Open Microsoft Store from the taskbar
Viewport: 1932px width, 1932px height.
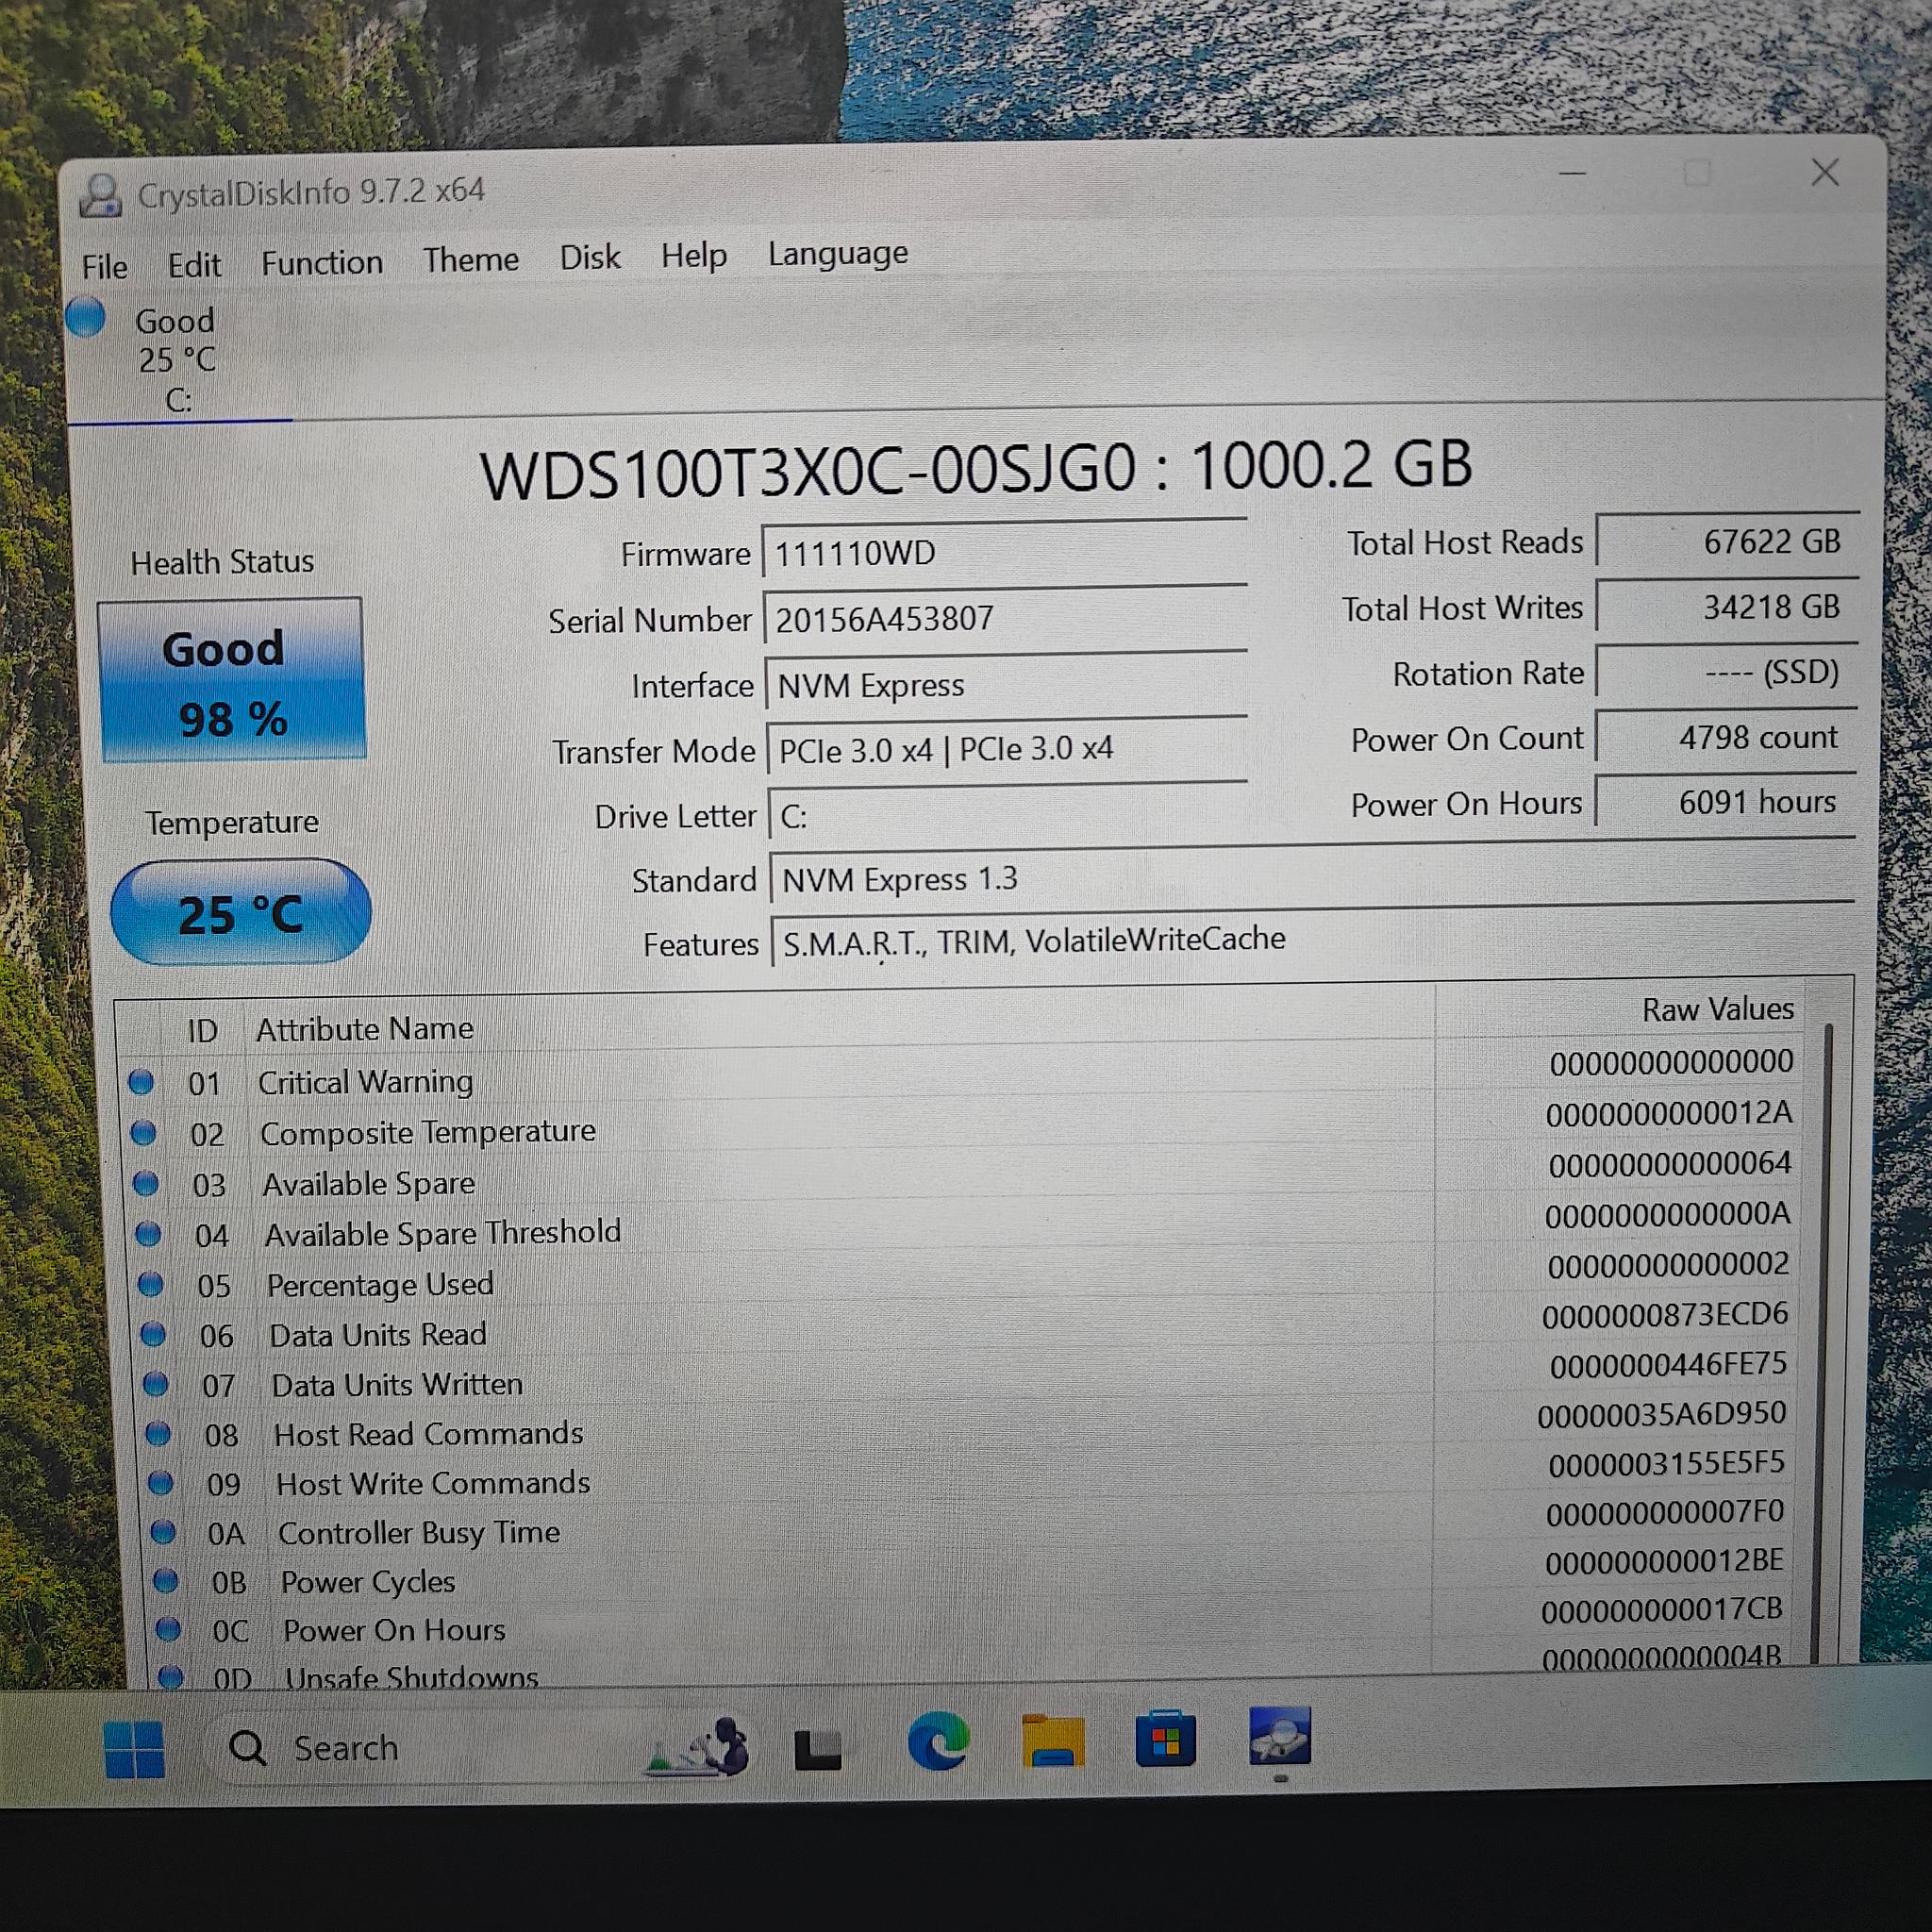[x=1165, y=1738]
